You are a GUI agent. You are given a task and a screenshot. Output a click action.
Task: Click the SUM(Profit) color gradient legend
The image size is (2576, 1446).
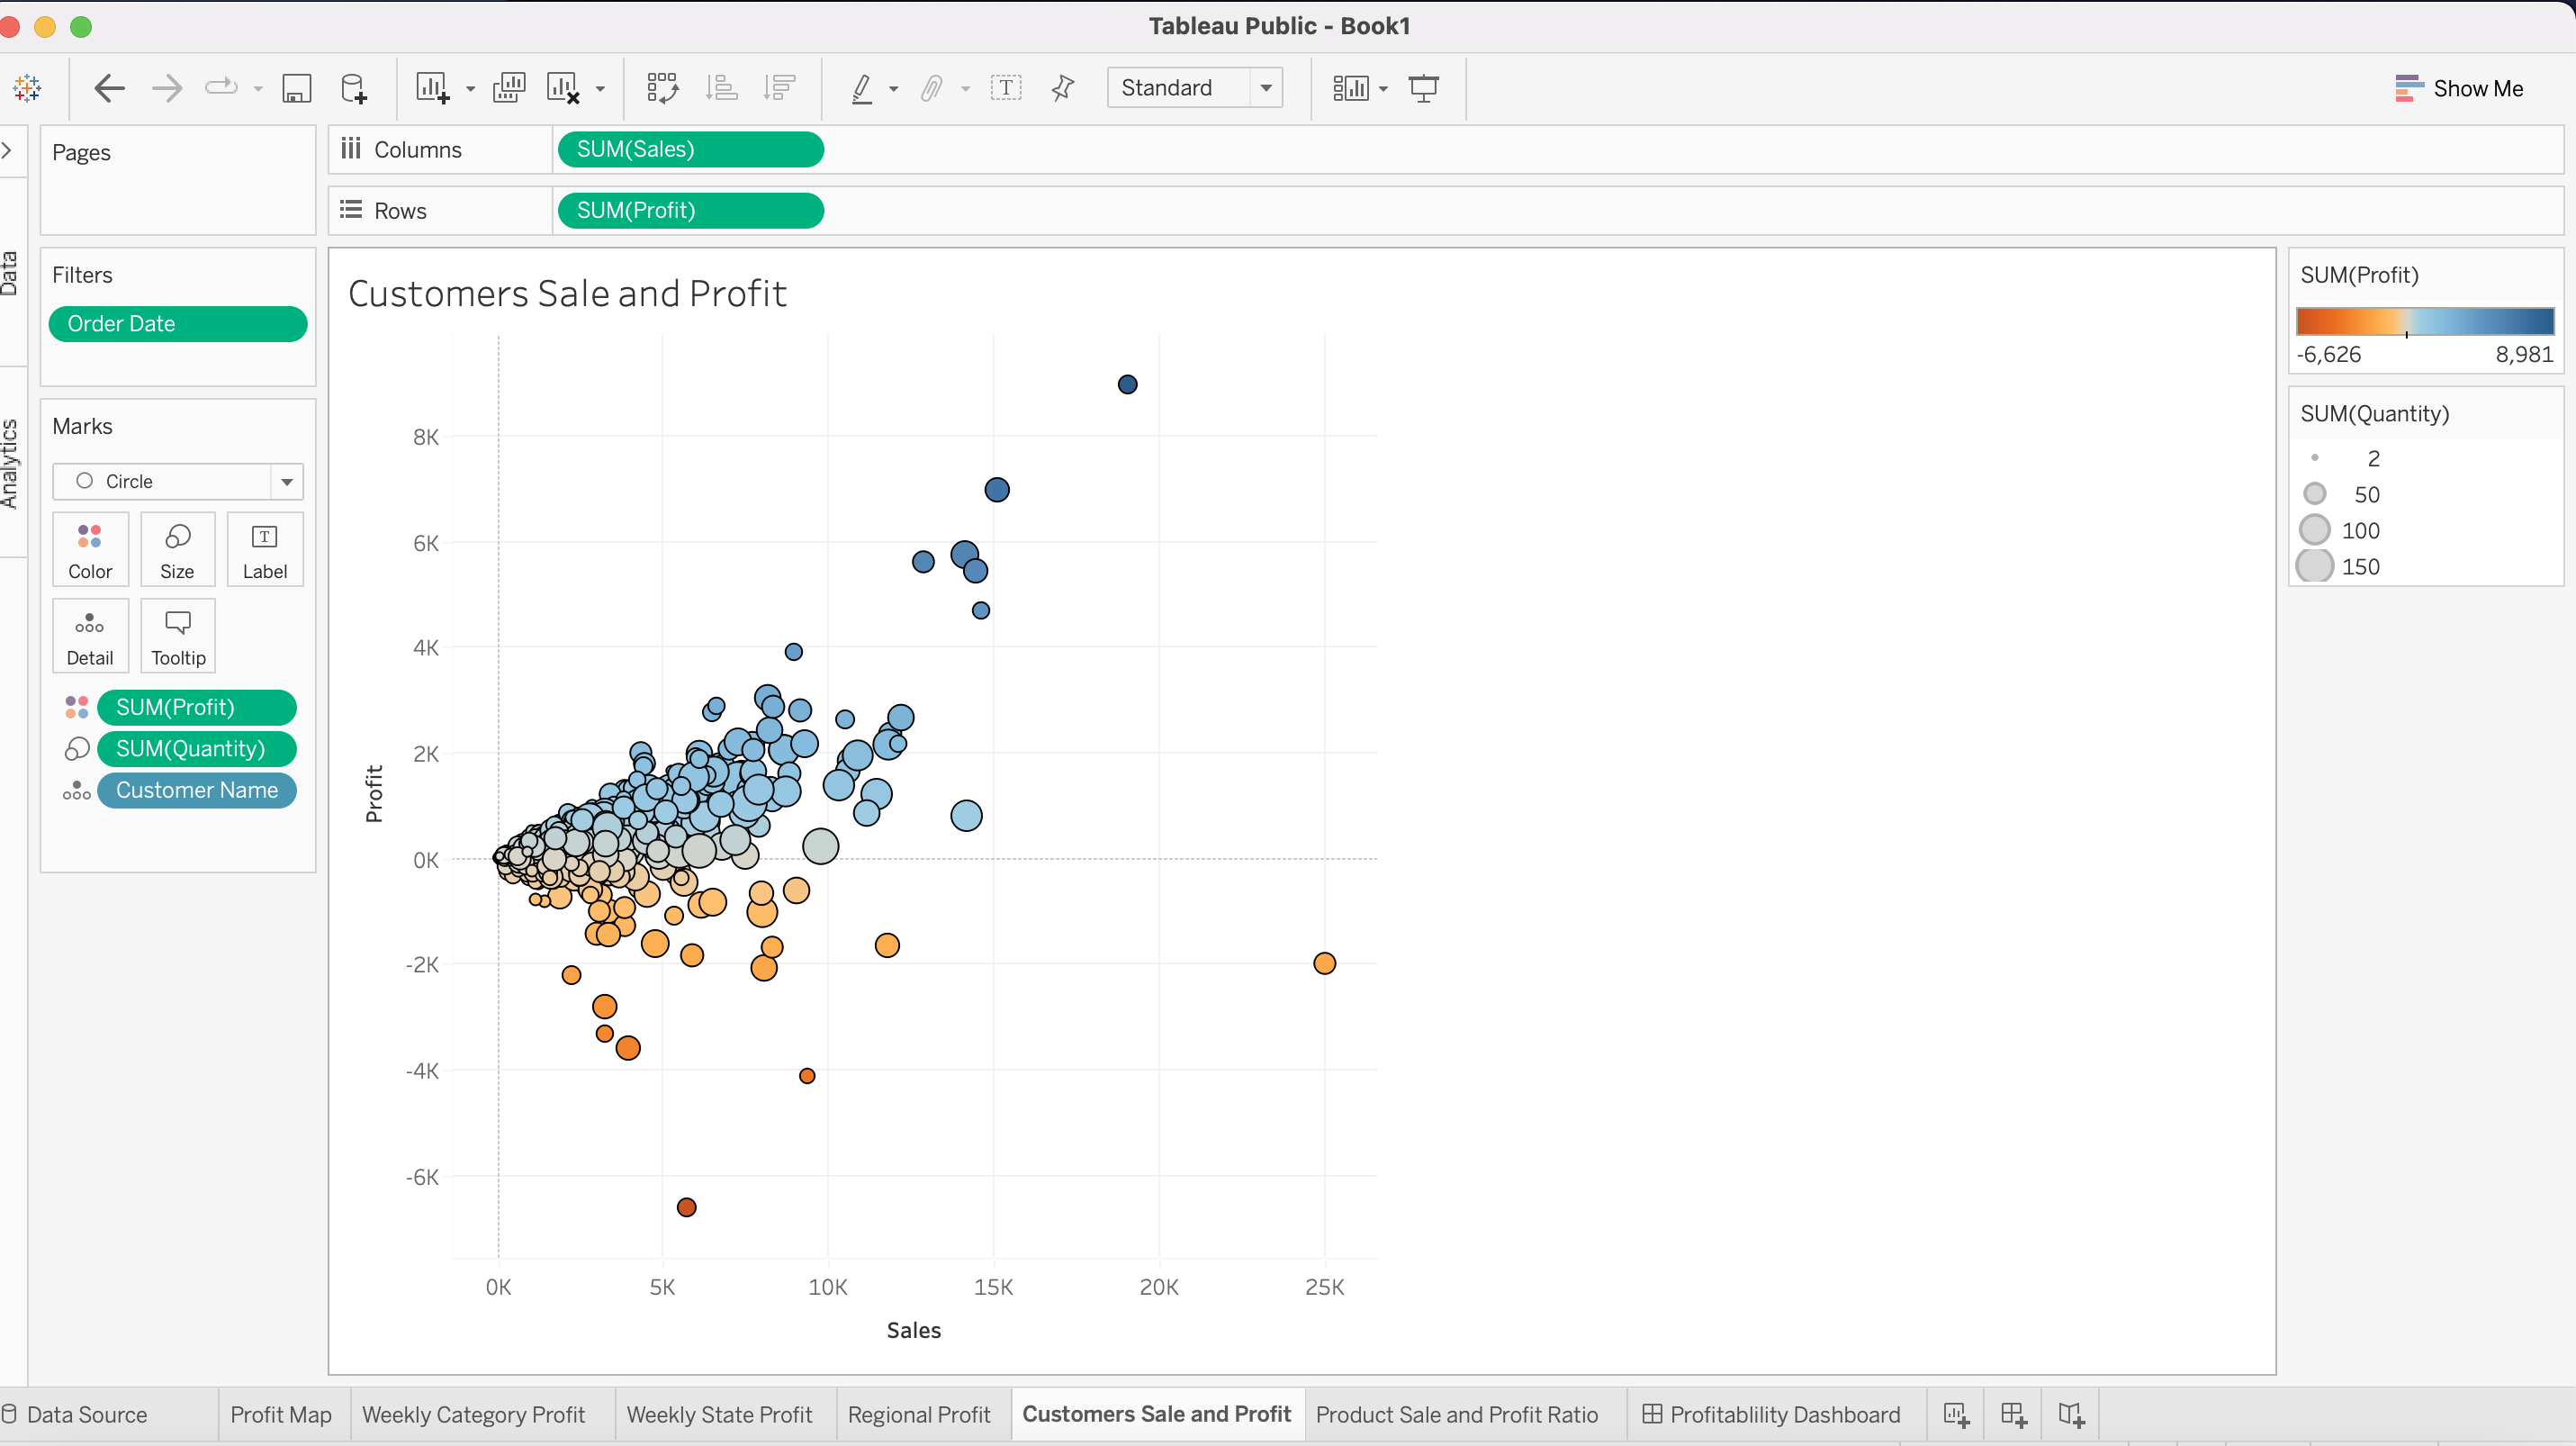[x=2425, y=321]
